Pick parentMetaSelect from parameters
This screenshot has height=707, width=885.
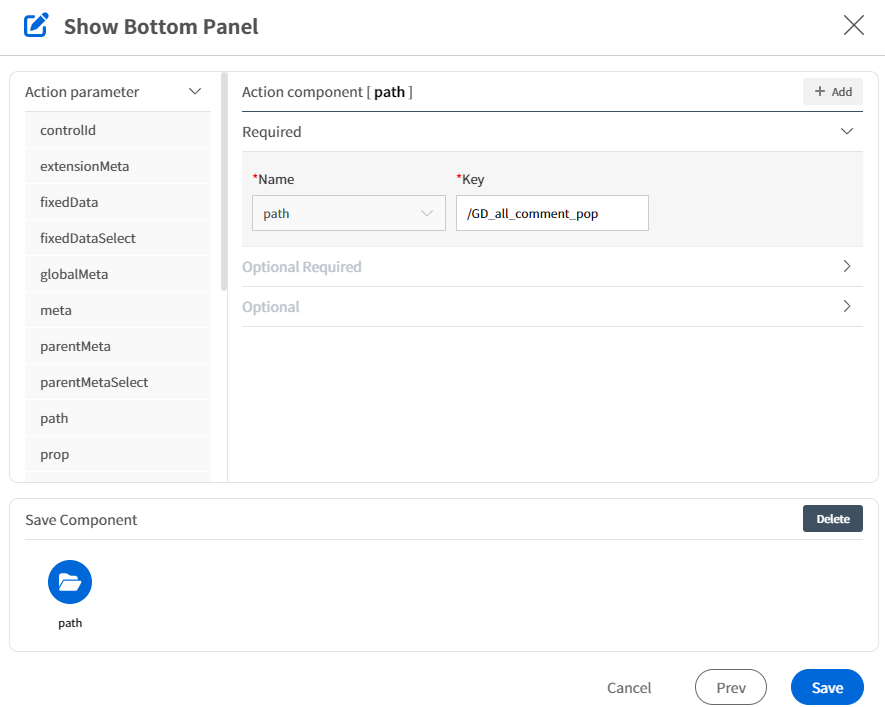coord(117,383)
